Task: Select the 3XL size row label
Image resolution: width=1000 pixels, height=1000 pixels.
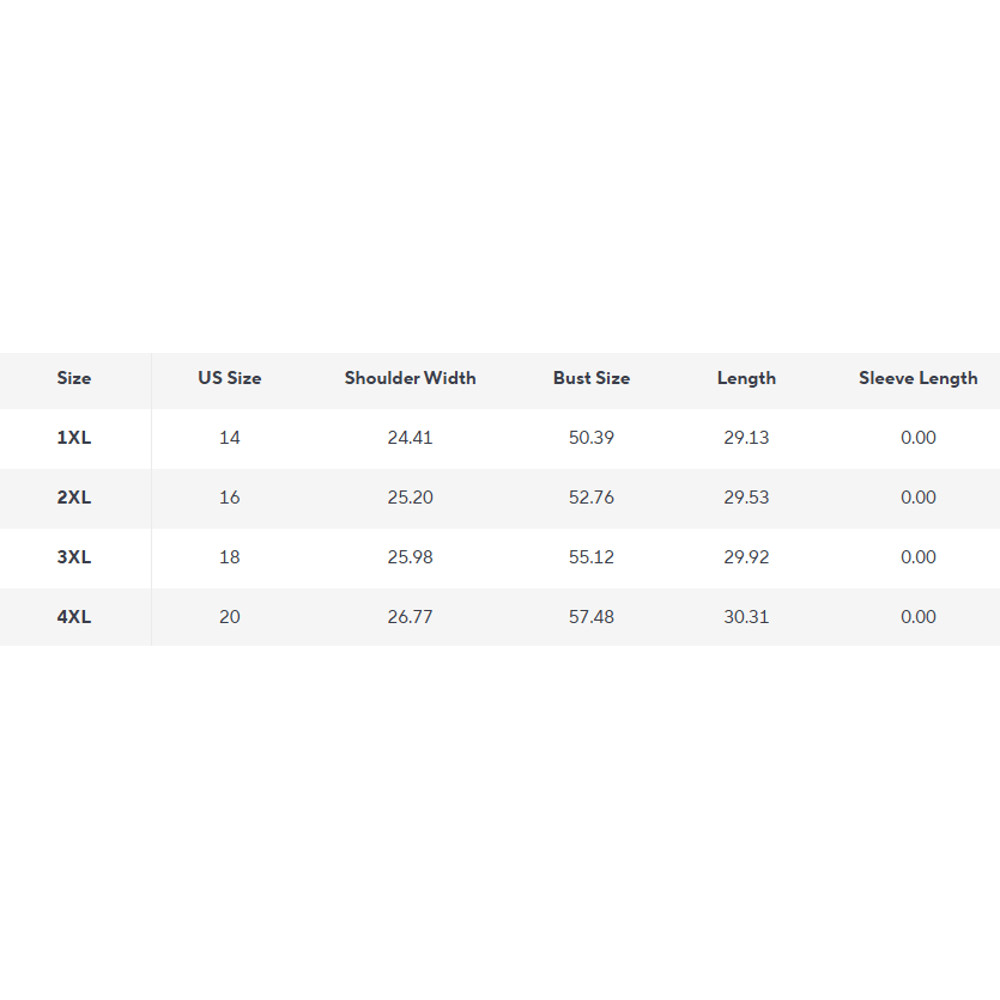Action: tap(74, 557)
